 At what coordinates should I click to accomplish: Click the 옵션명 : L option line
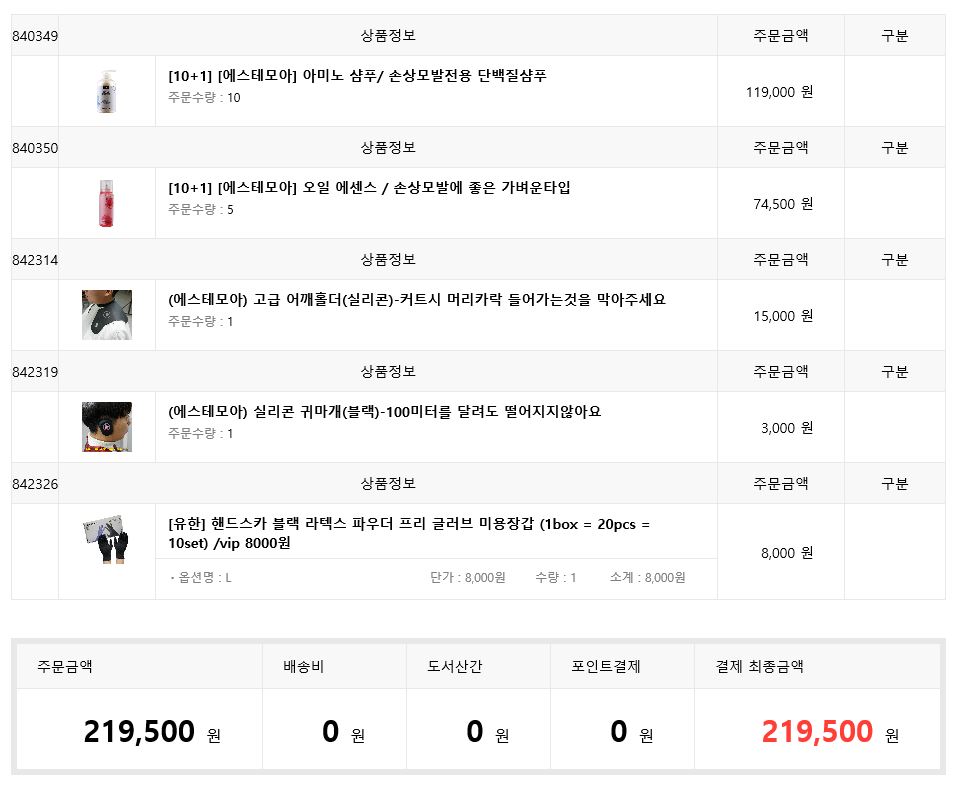tap(201, 578)
